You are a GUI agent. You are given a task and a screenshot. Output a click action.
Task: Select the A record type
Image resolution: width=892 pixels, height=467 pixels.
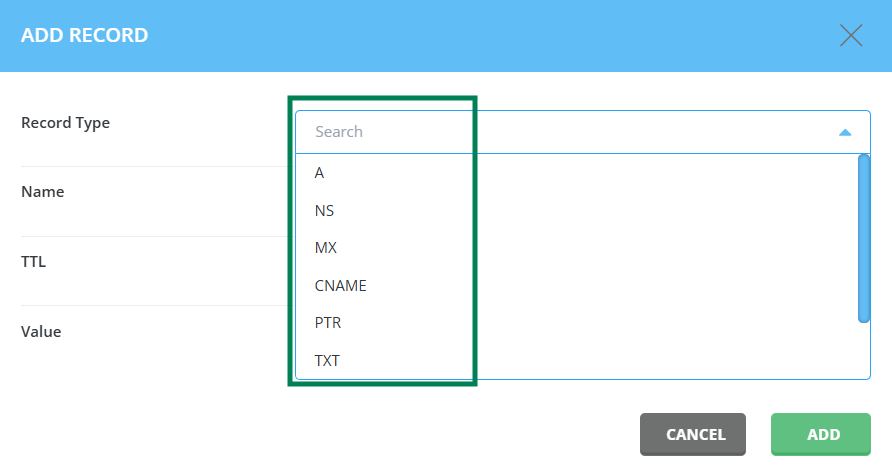[x=576, y=173]
